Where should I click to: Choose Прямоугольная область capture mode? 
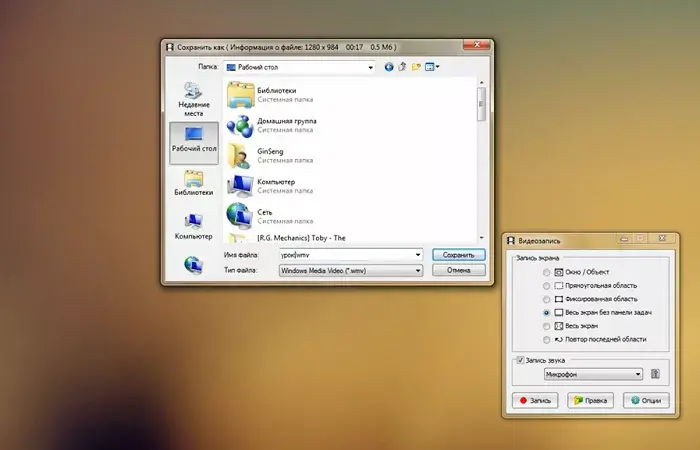pyautogui.click(x=546, y=285)
